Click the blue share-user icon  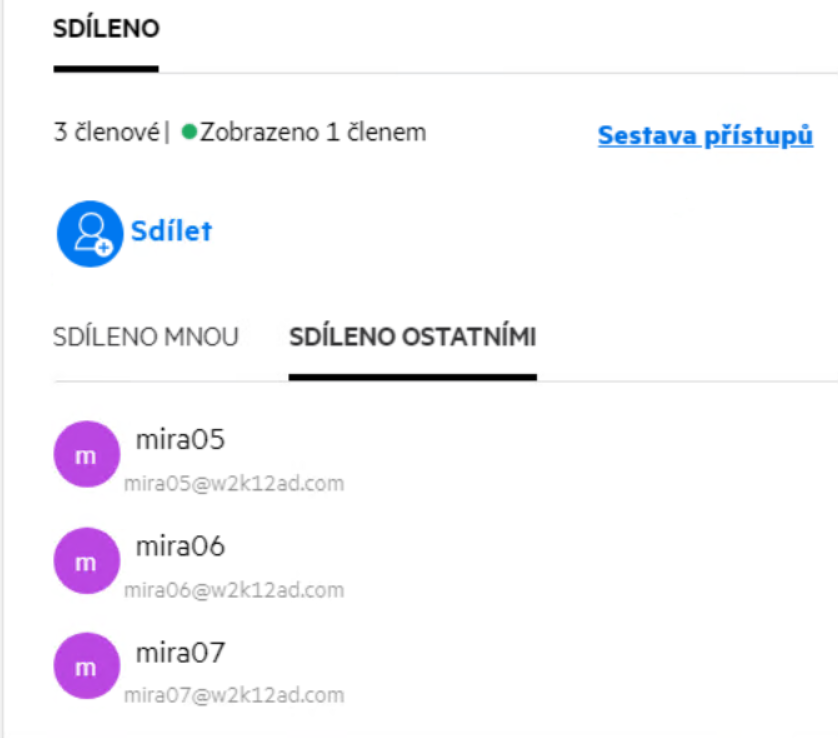89,234
